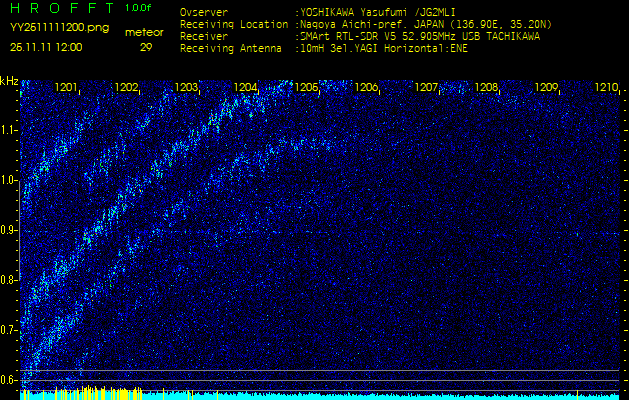629x400 pixels.
Task: Click the yellow meteor label
Action: click(144, 32)
